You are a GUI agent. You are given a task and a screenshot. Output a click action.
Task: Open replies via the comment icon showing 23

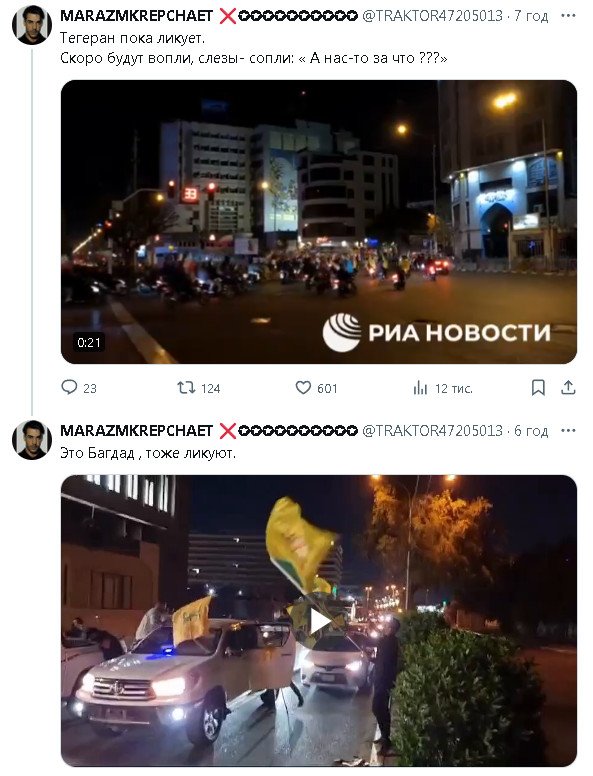click(x=79, y=388)
